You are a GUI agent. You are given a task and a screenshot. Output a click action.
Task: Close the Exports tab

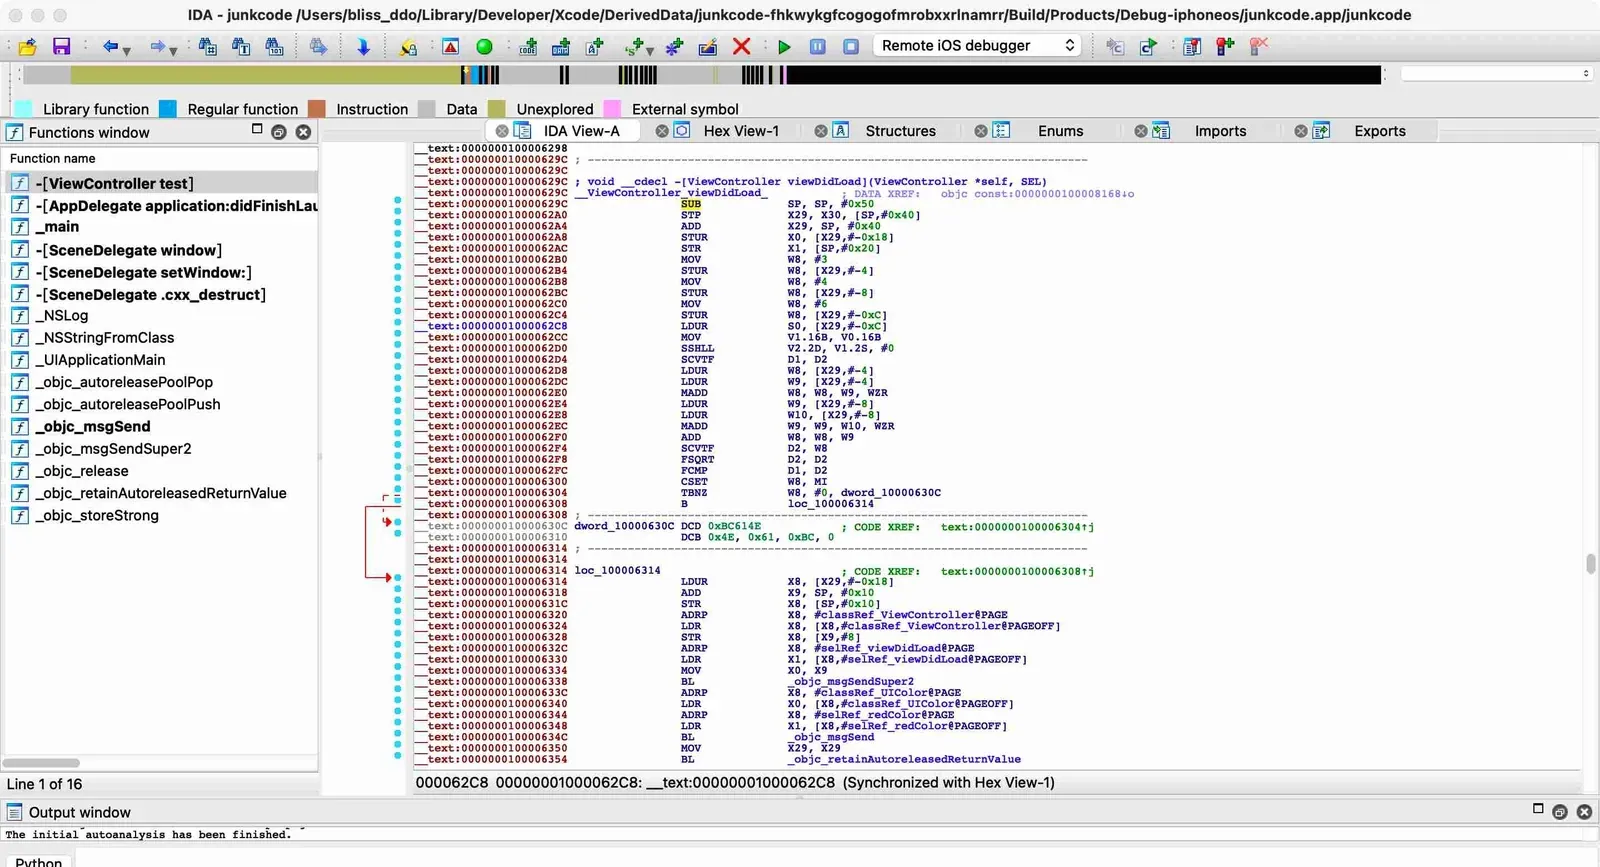pos(1301,131)
